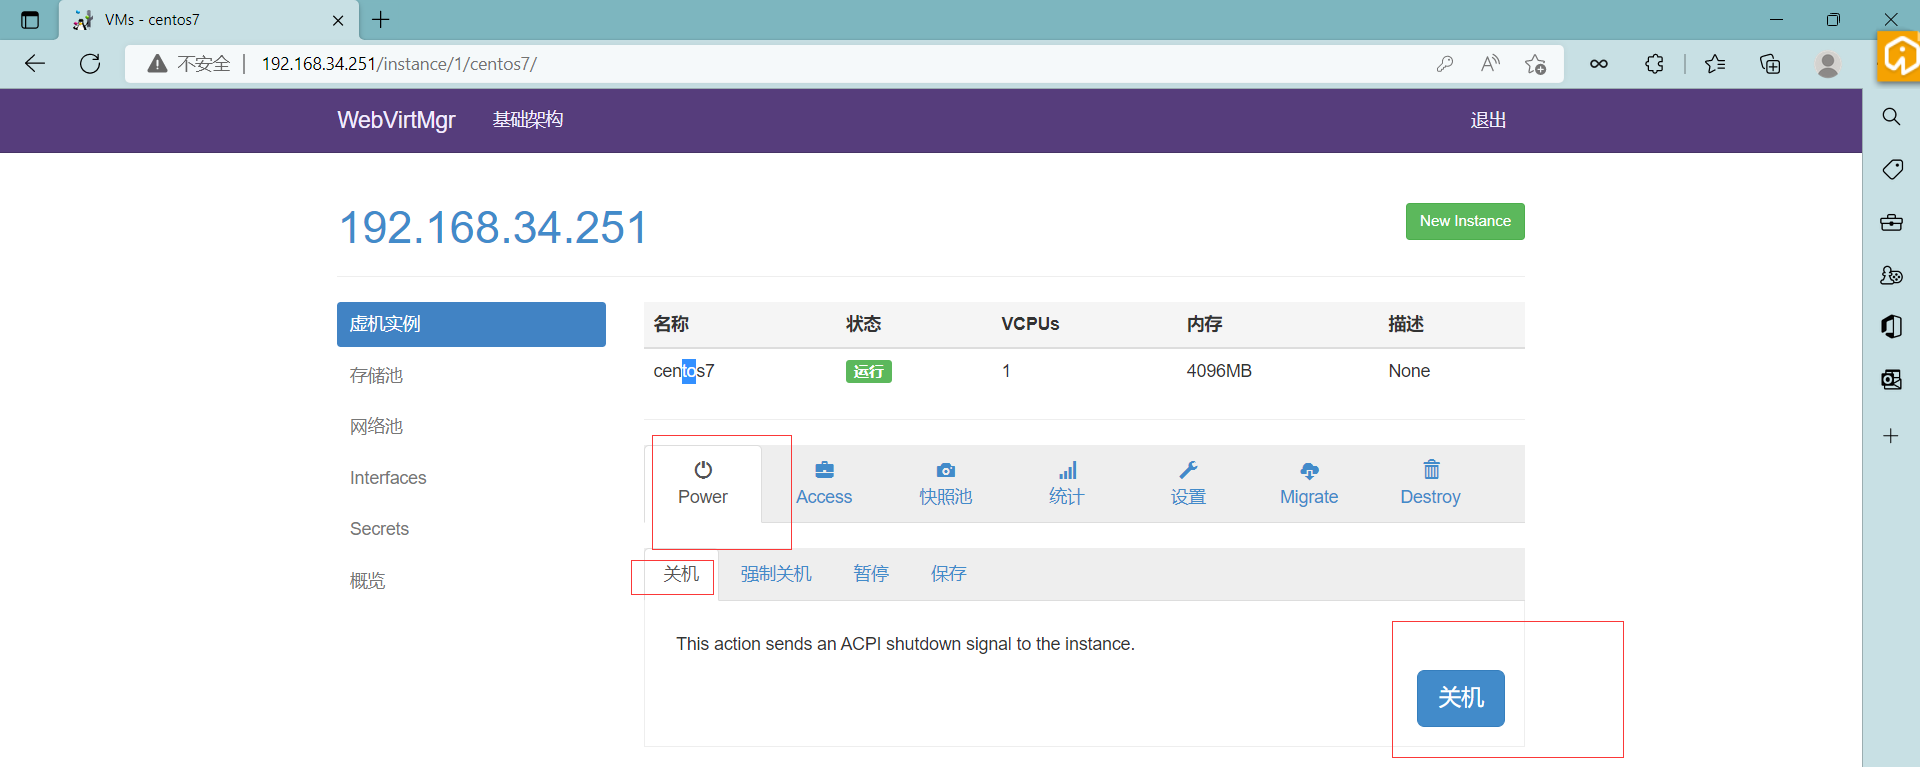Viewport: 1920px width, 767px height.
Task: Open the Destroy tab
Action: pyautogui.click(x=1430, y=484)
